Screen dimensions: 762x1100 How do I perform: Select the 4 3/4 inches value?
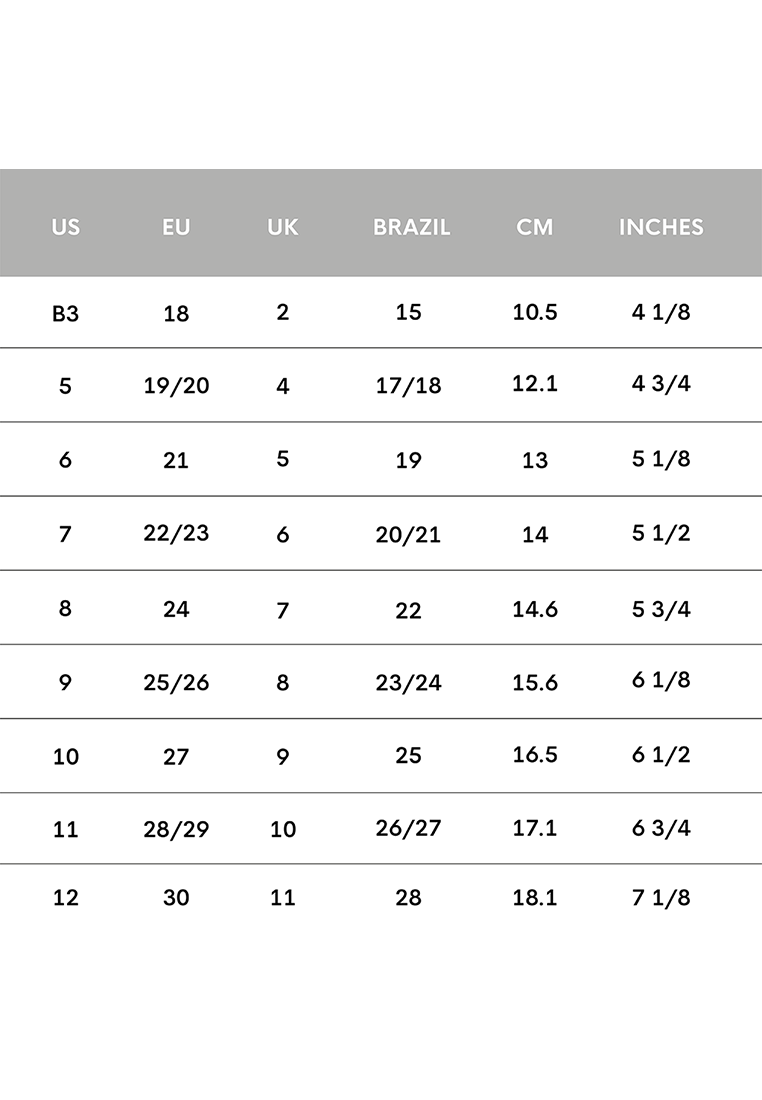(x=661, y=383)
